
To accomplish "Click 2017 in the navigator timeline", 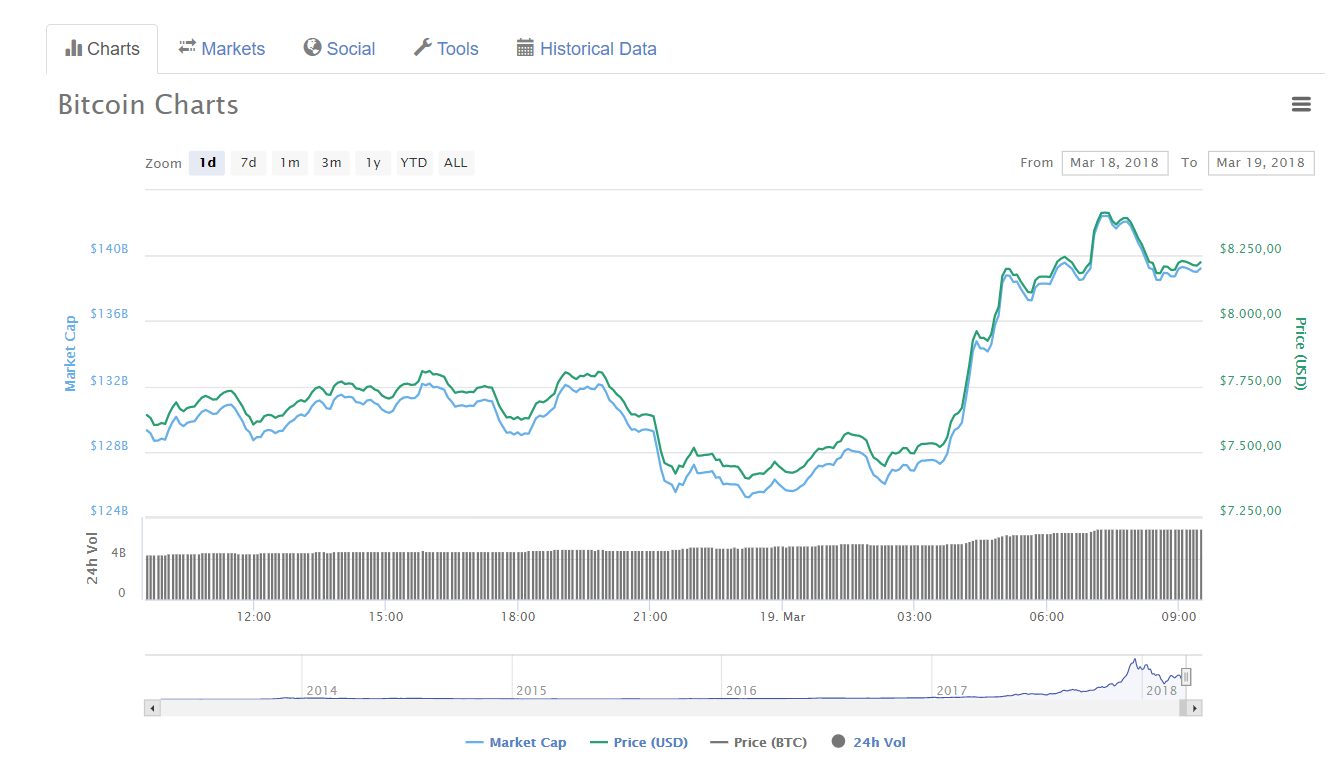I will (x=951, y=691).
